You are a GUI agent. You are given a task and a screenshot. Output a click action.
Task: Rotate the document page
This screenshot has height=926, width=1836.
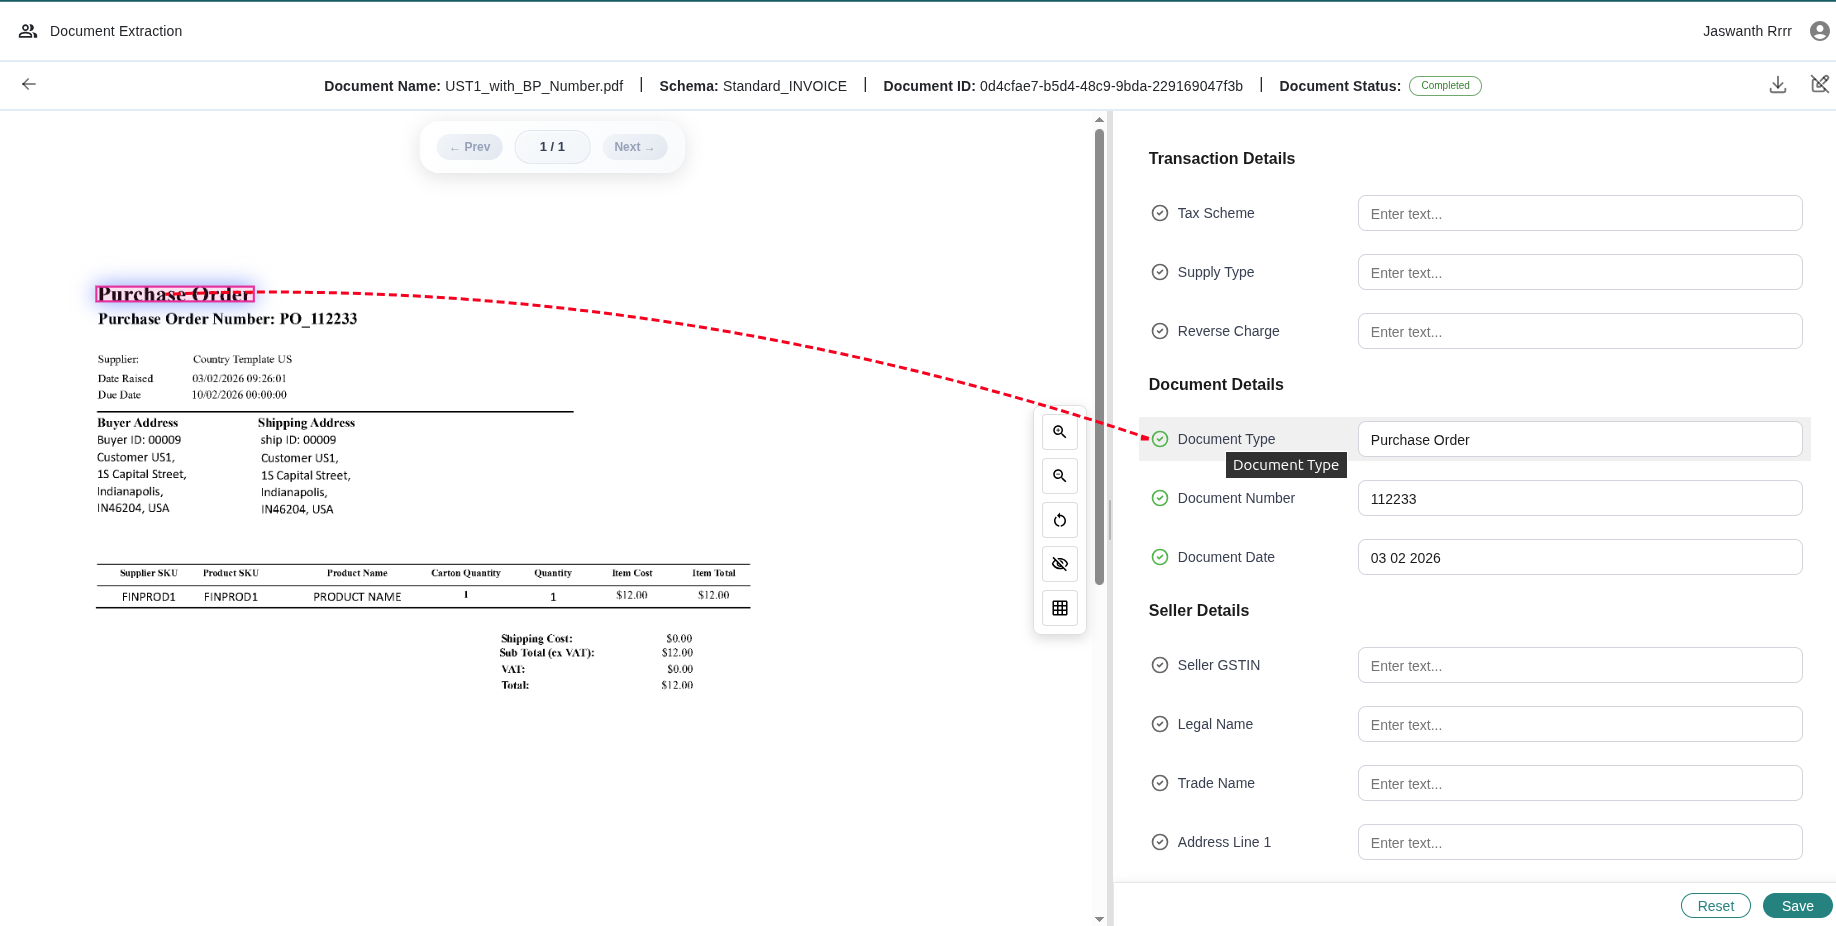(1059, 519)
